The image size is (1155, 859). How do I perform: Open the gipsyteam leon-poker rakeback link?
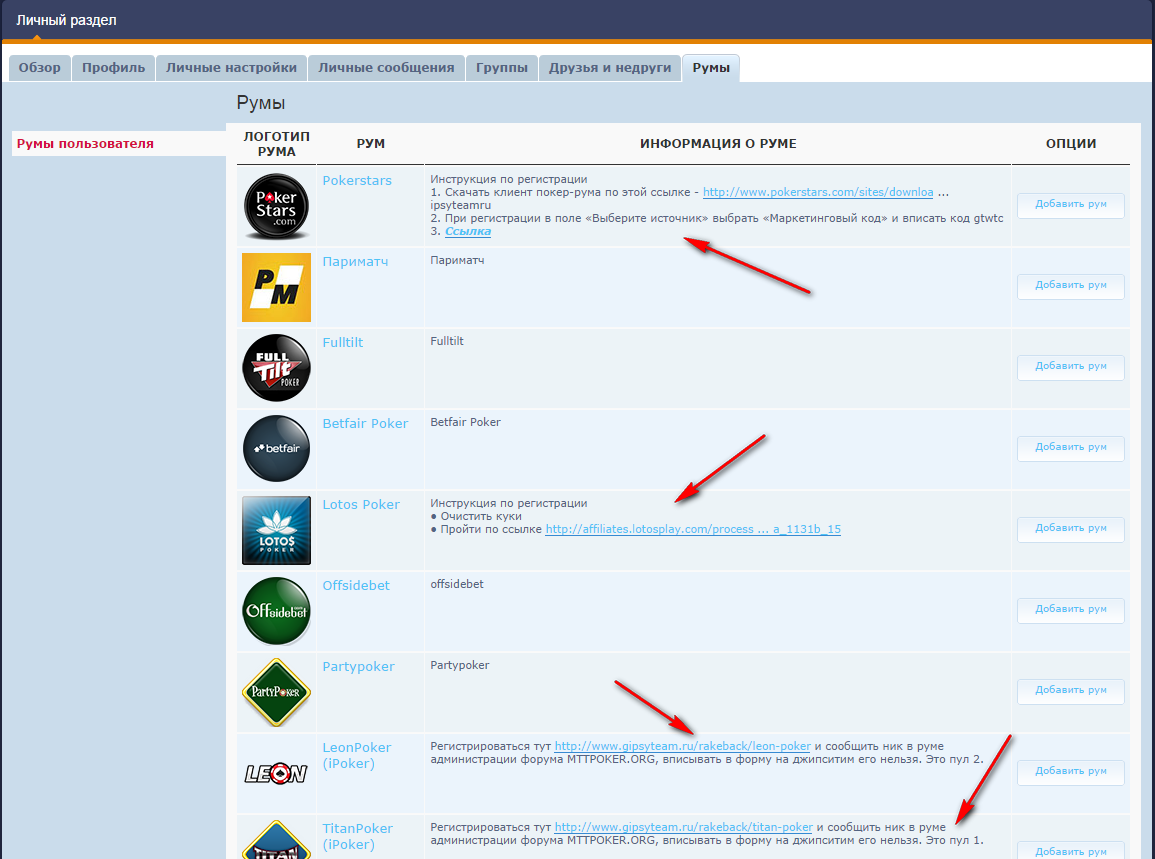pyautogui.click(x=682, y=746)
